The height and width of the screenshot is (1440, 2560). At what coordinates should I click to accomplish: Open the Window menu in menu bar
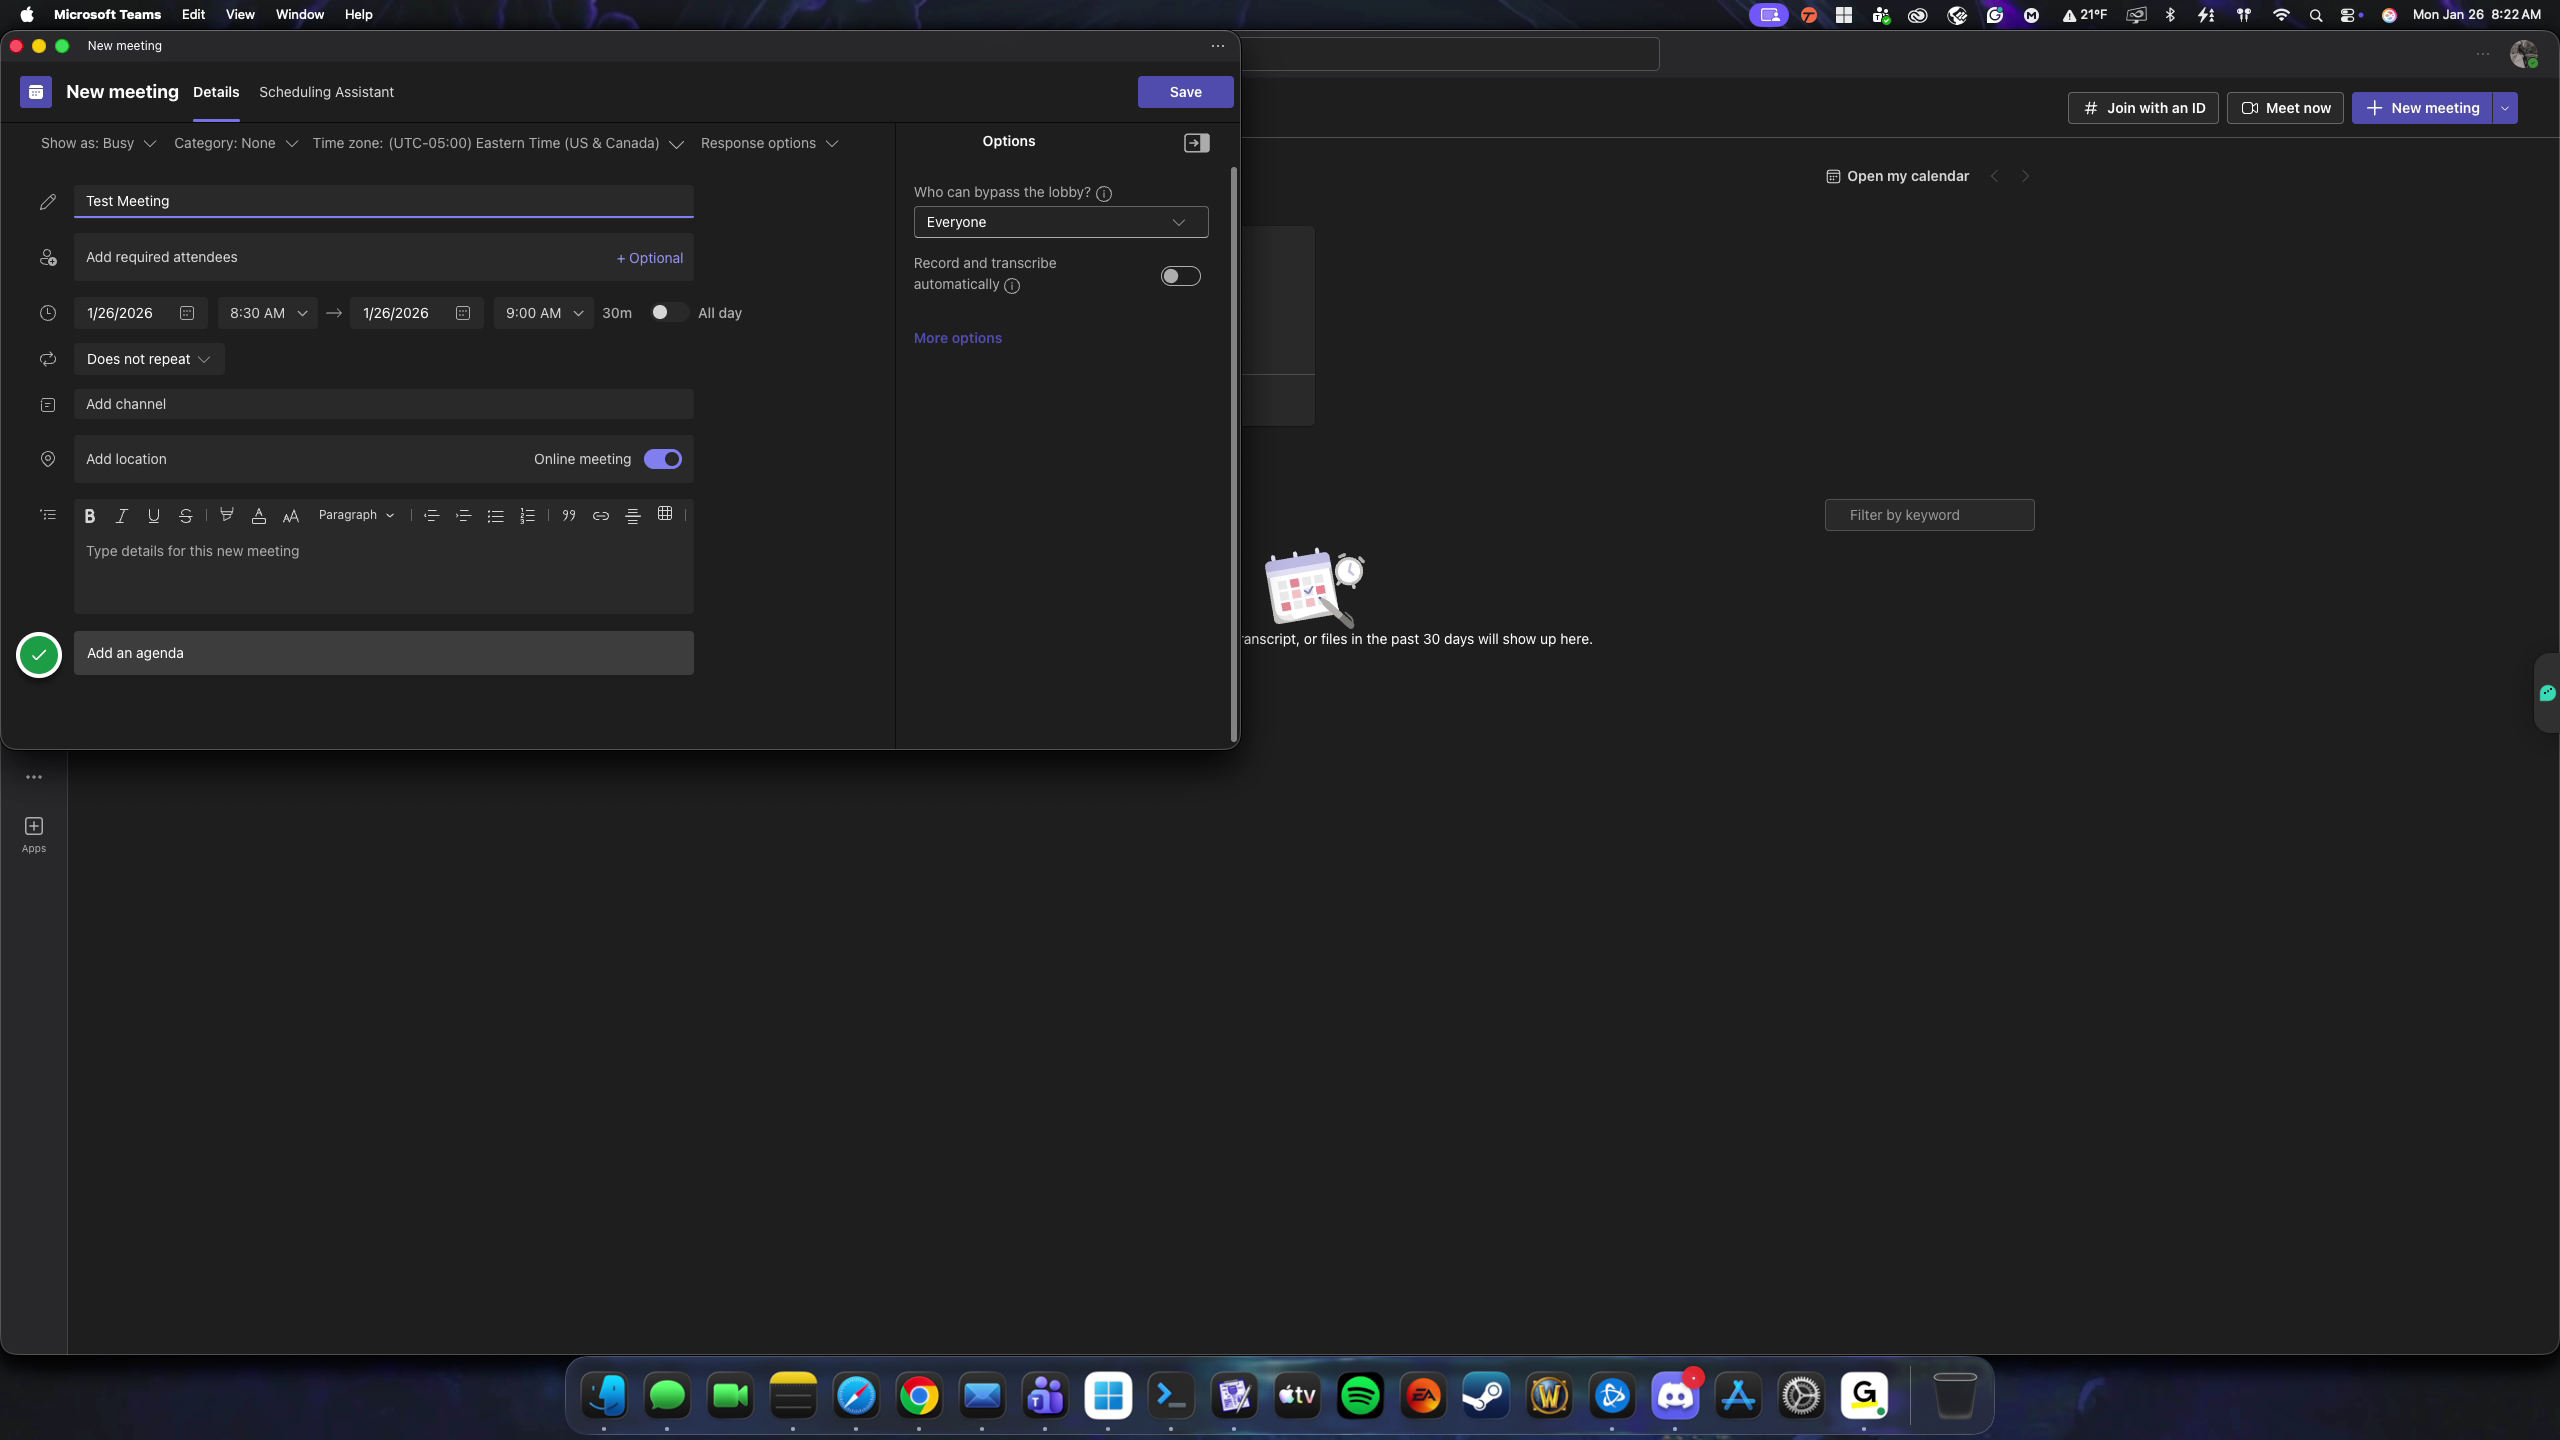[300, 14]
